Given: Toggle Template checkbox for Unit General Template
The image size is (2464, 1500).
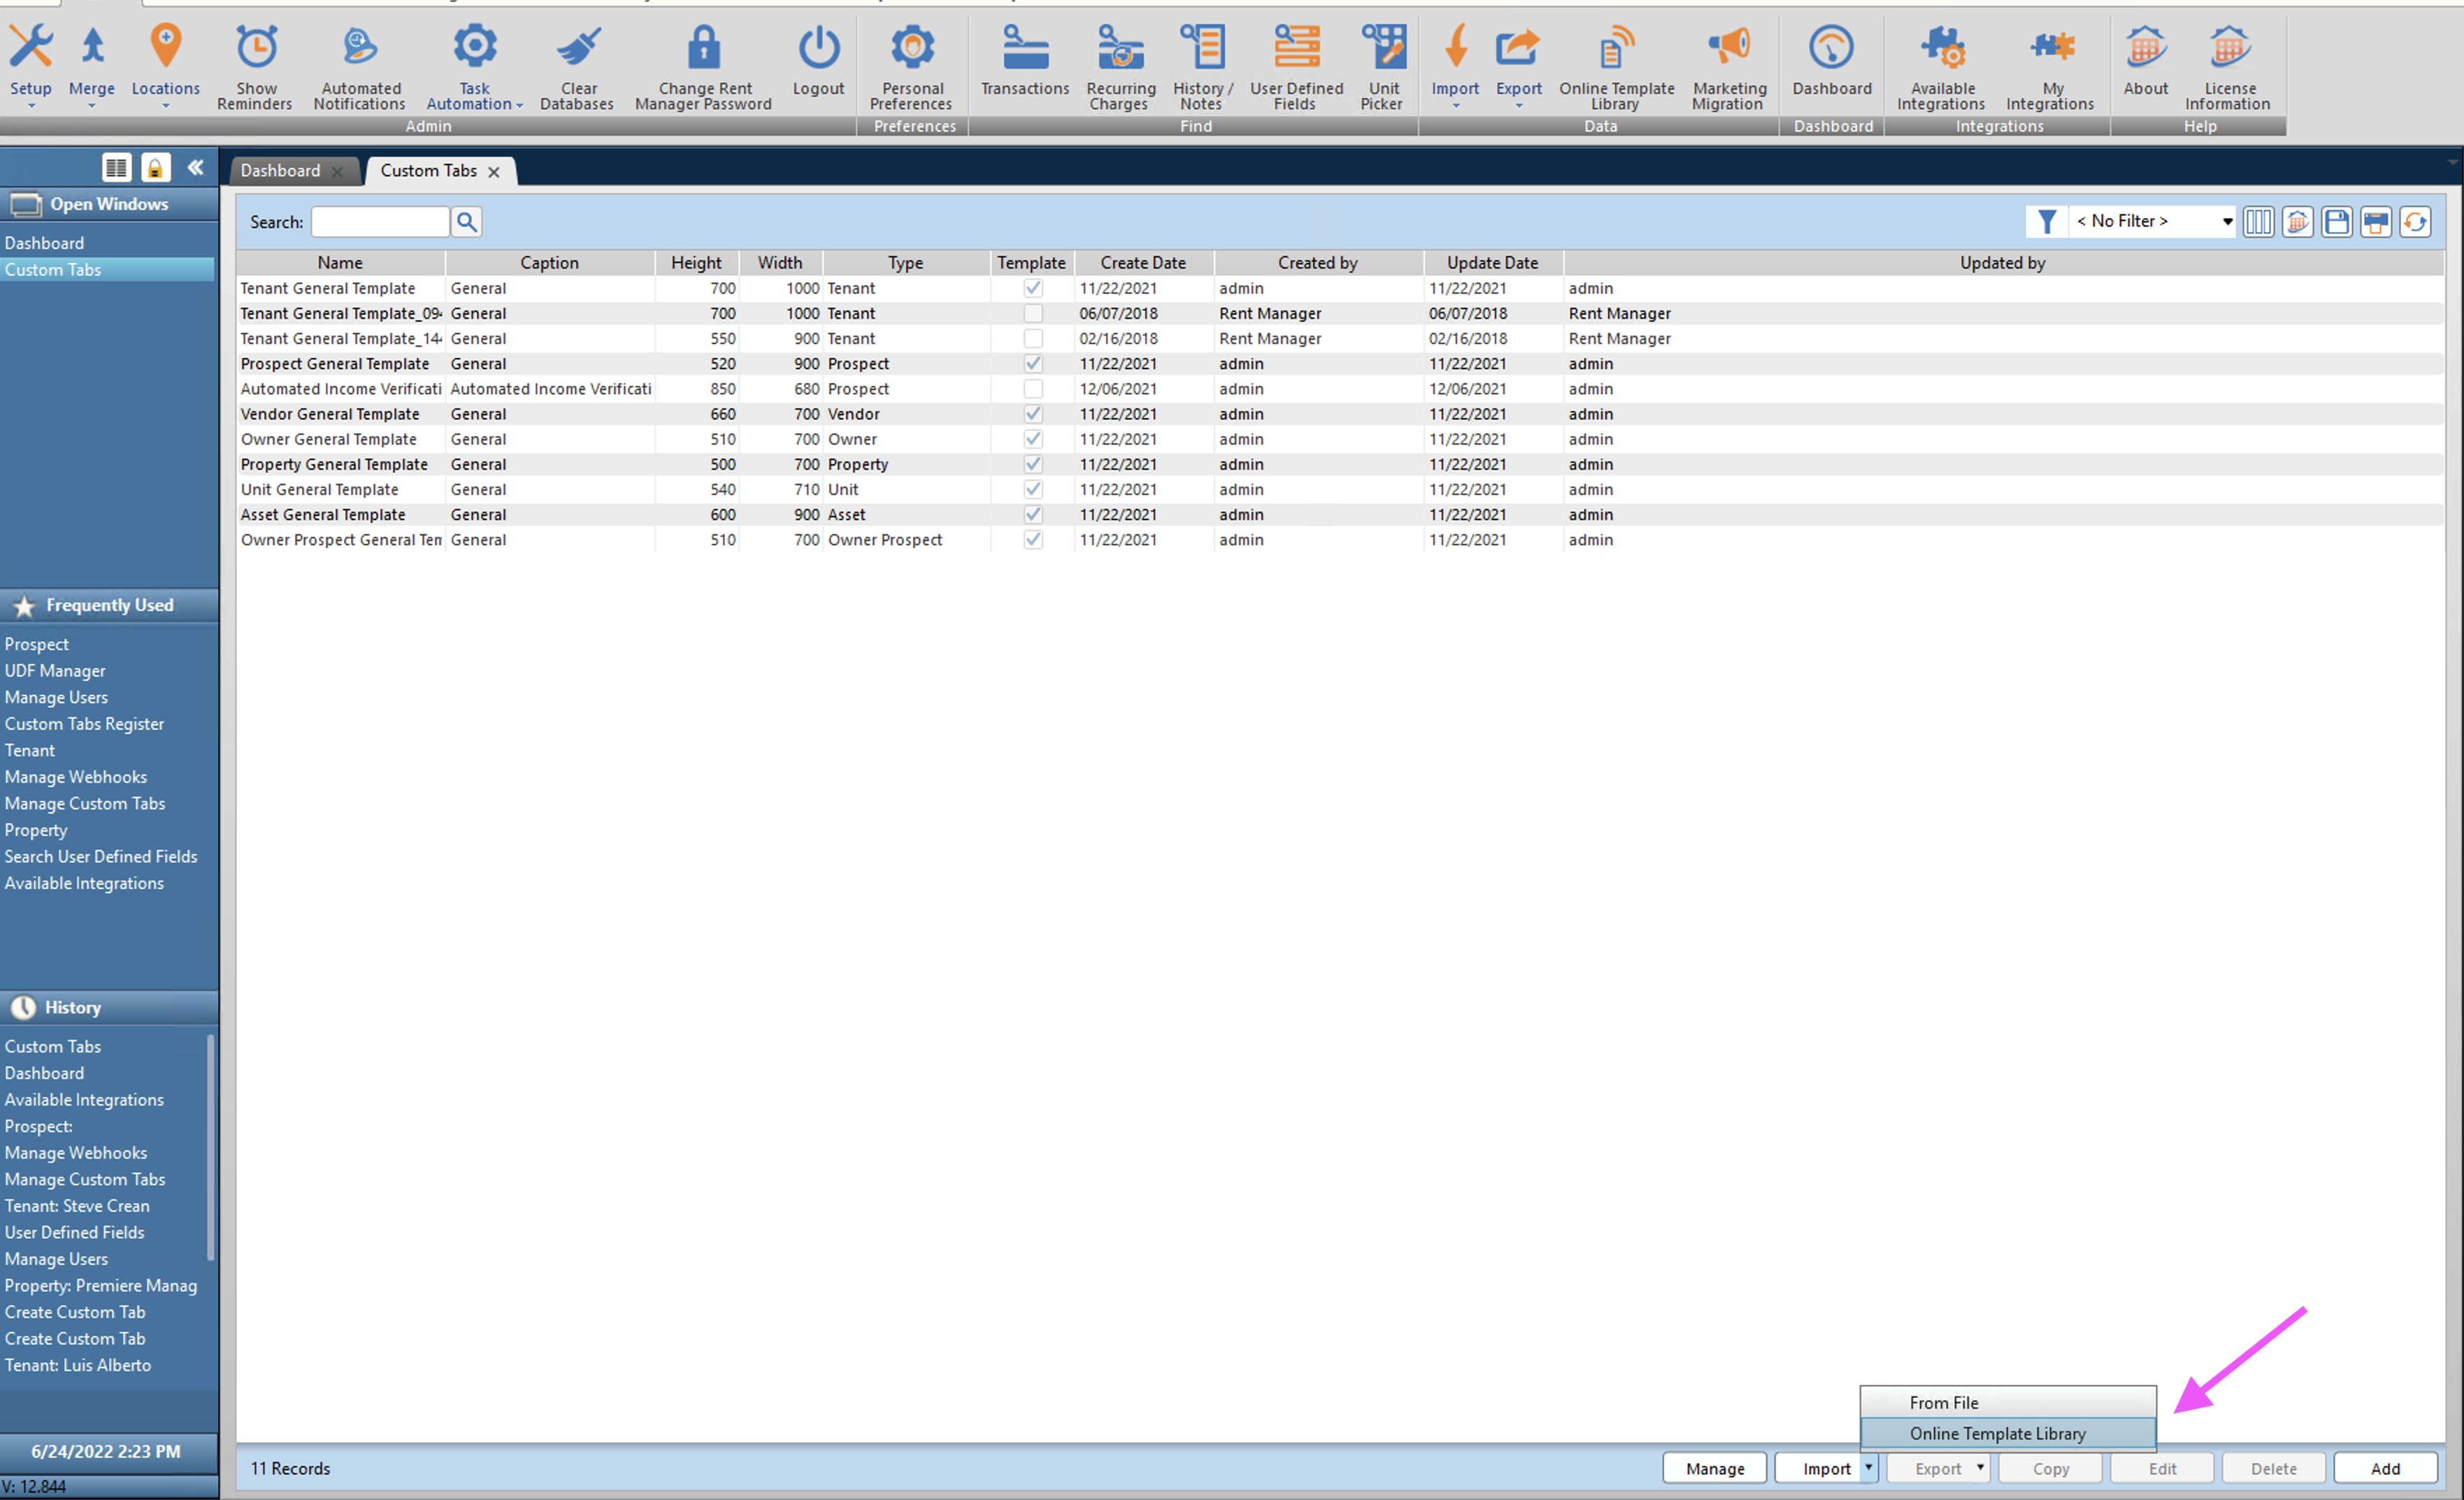Looking at the screenshot, I should pos(1033,489).
